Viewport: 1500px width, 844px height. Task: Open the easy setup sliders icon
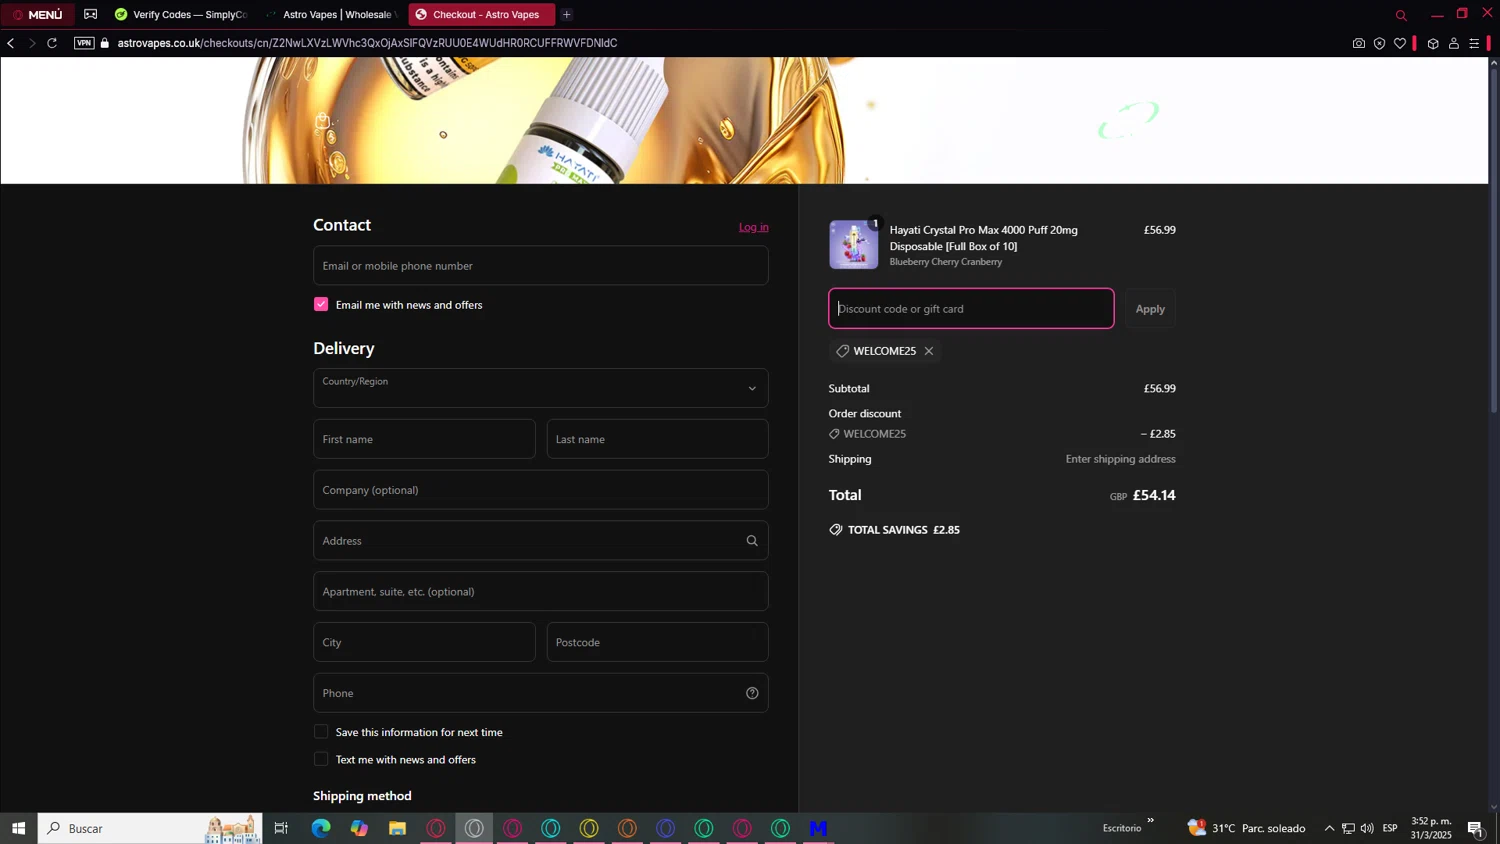tap(1474, 43)
